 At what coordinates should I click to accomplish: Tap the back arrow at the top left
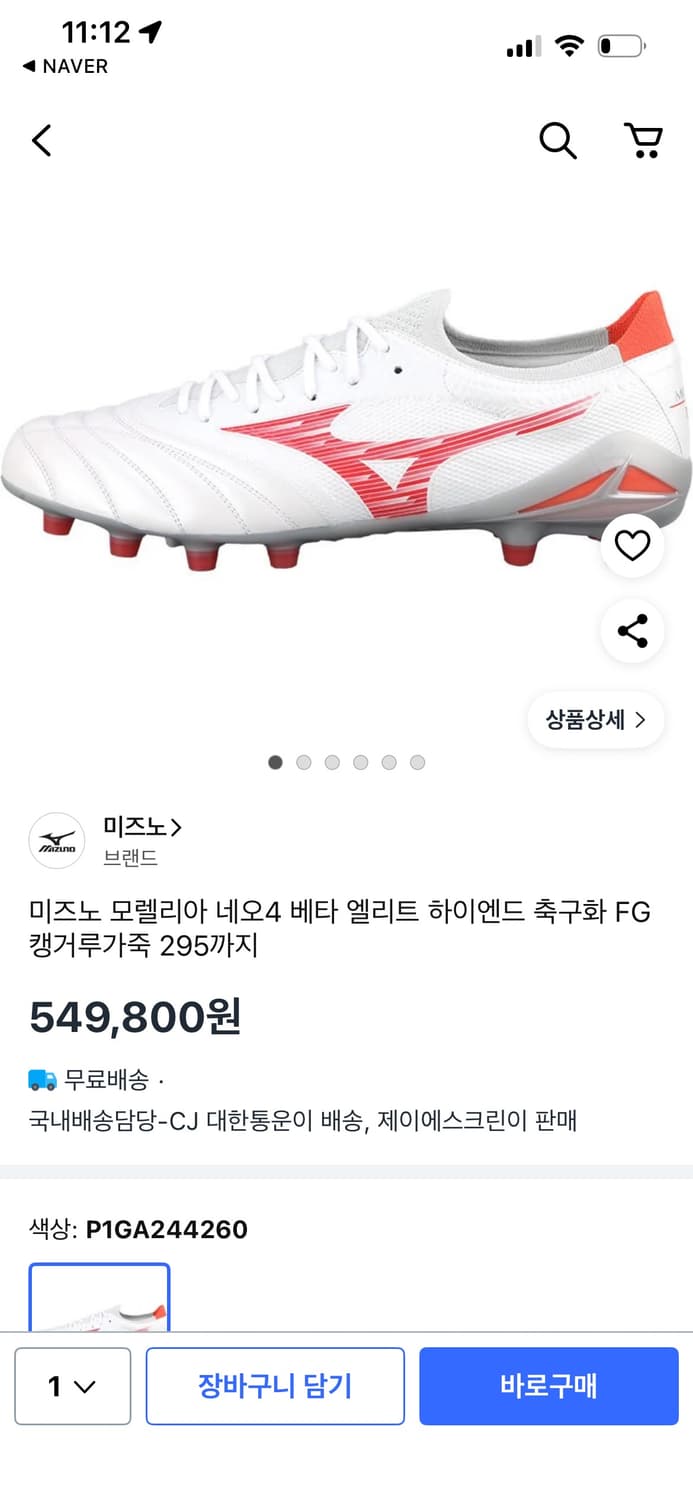point(41,141)
